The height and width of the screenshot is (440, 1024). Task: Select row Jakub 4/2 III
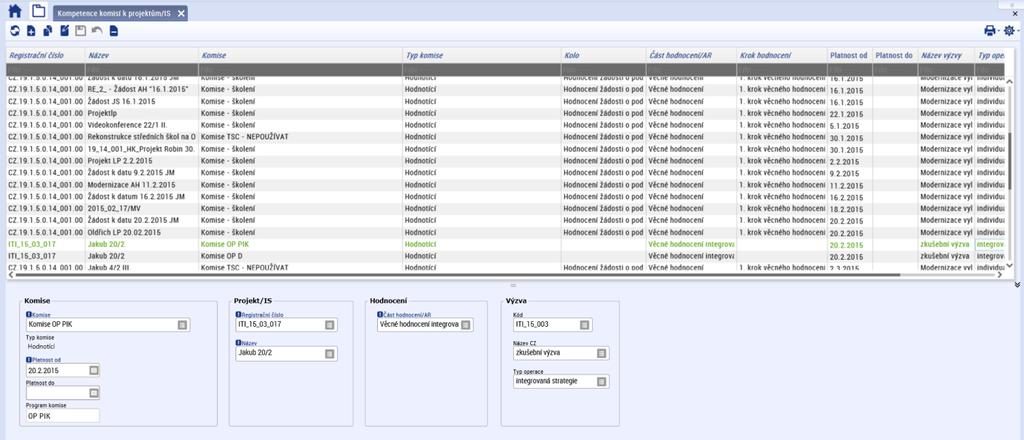(x=507, y=268)
